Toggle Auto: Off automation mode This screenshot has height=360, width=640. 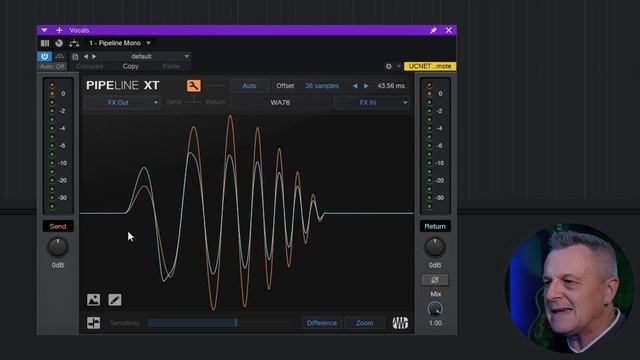pyautogui.click(x=52, y=67)
